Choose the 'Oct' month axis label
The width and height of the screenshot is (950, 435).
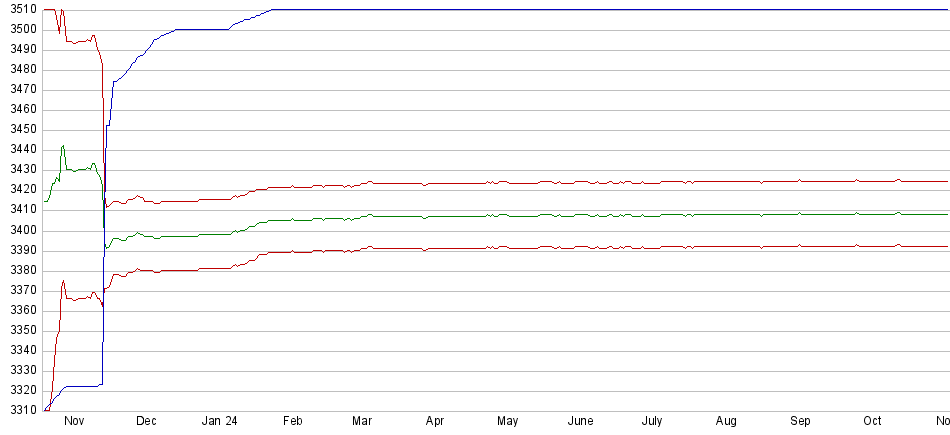pos(873,422)
